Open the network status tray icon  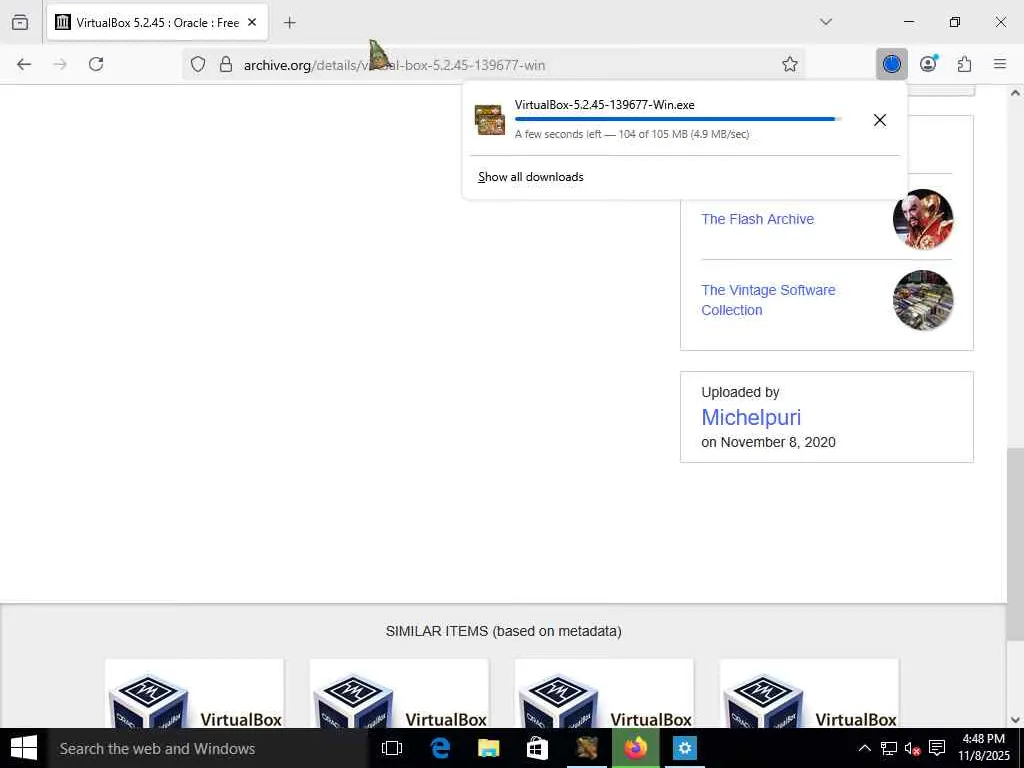click(x=888, y=748)
